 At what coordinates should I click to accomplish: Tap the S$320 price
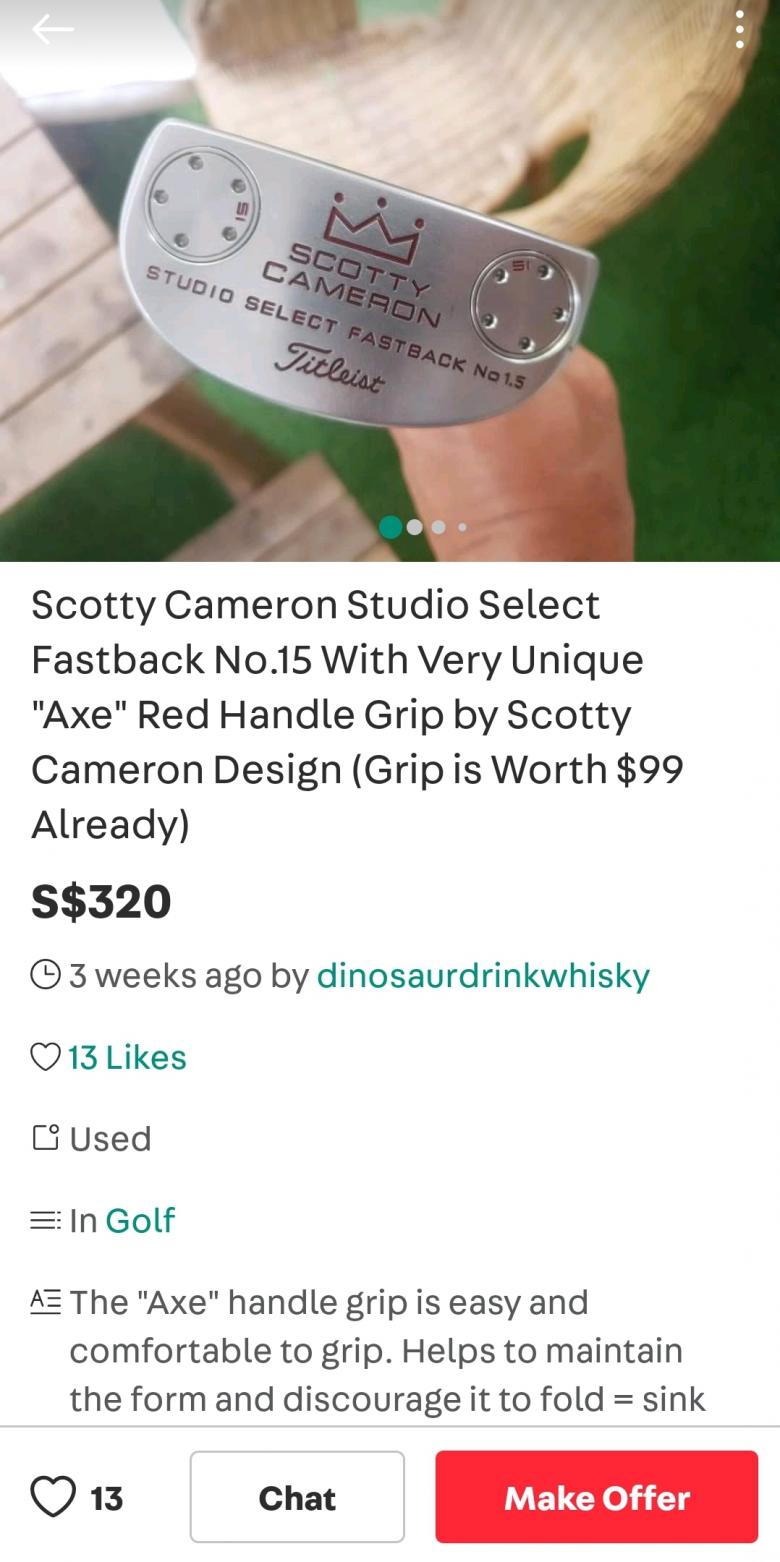point(101,901)
